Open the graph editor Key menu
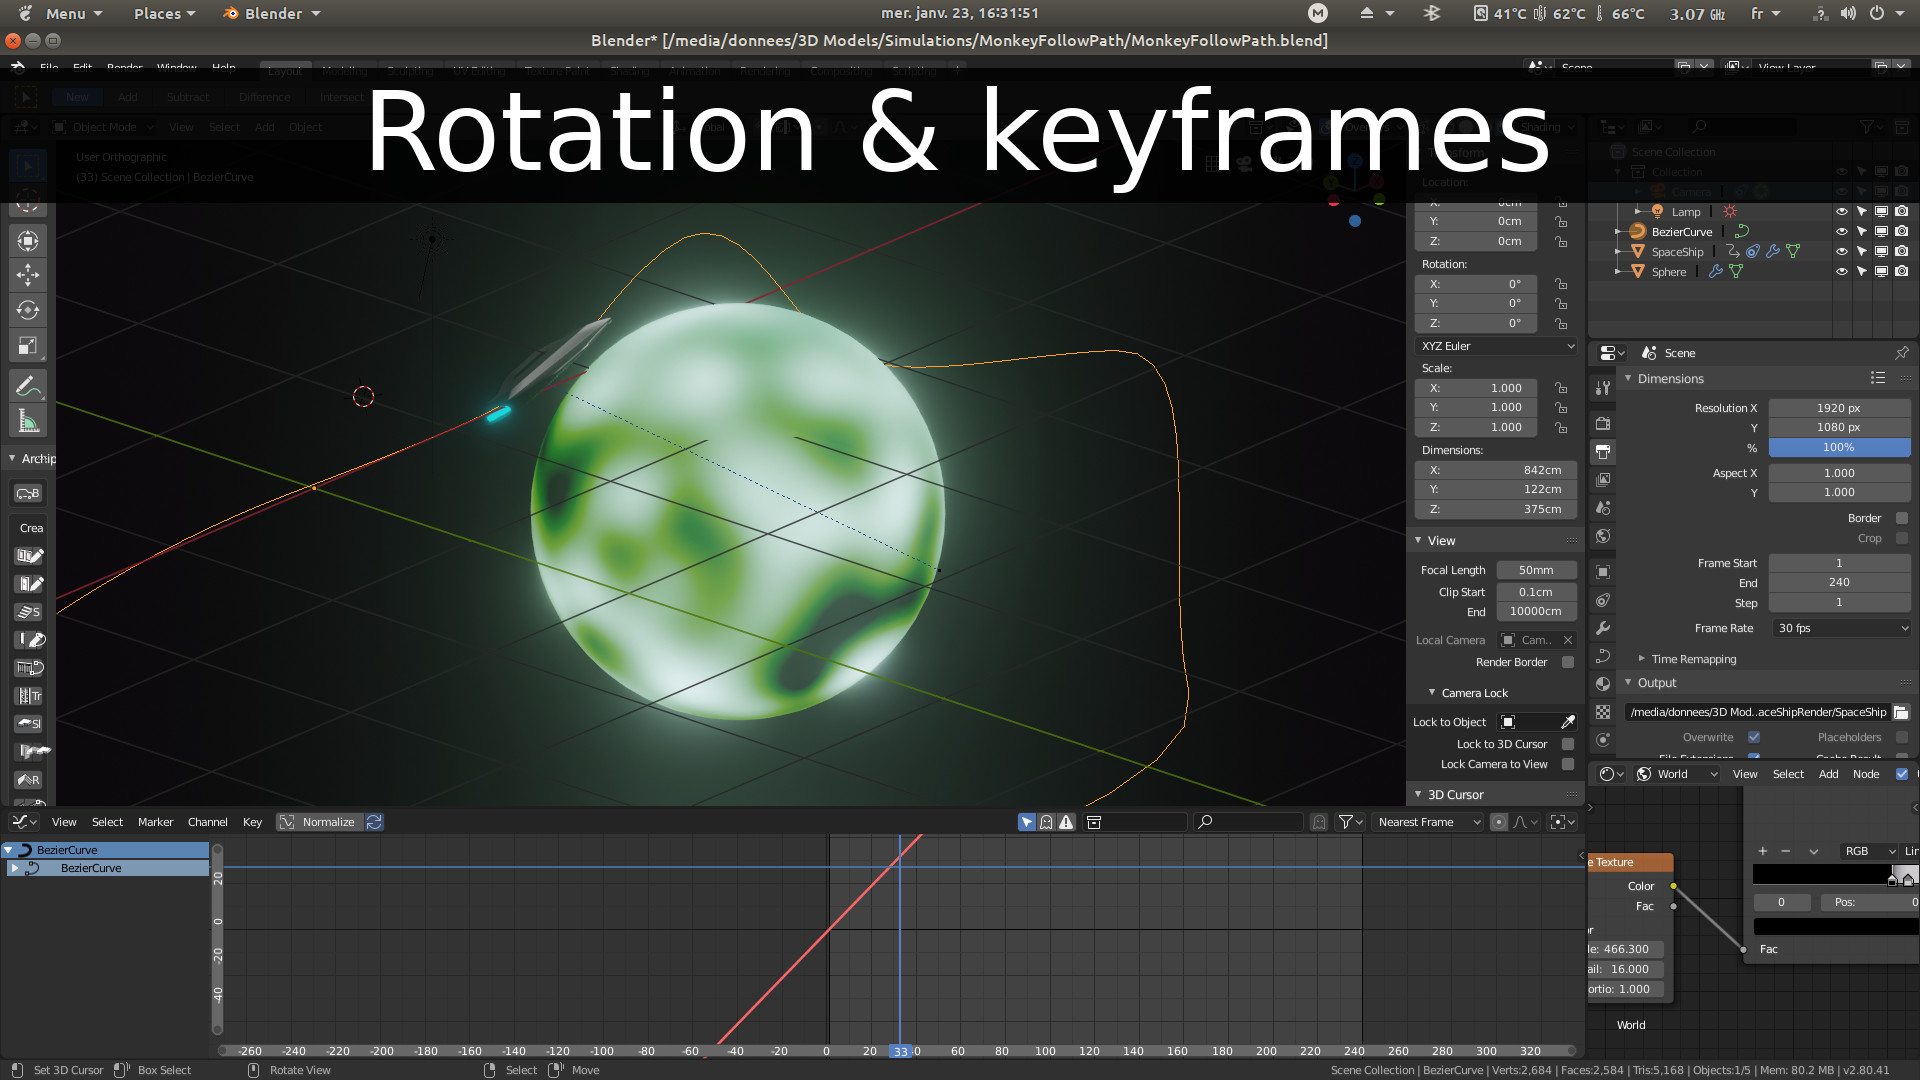 click(252, 822)
